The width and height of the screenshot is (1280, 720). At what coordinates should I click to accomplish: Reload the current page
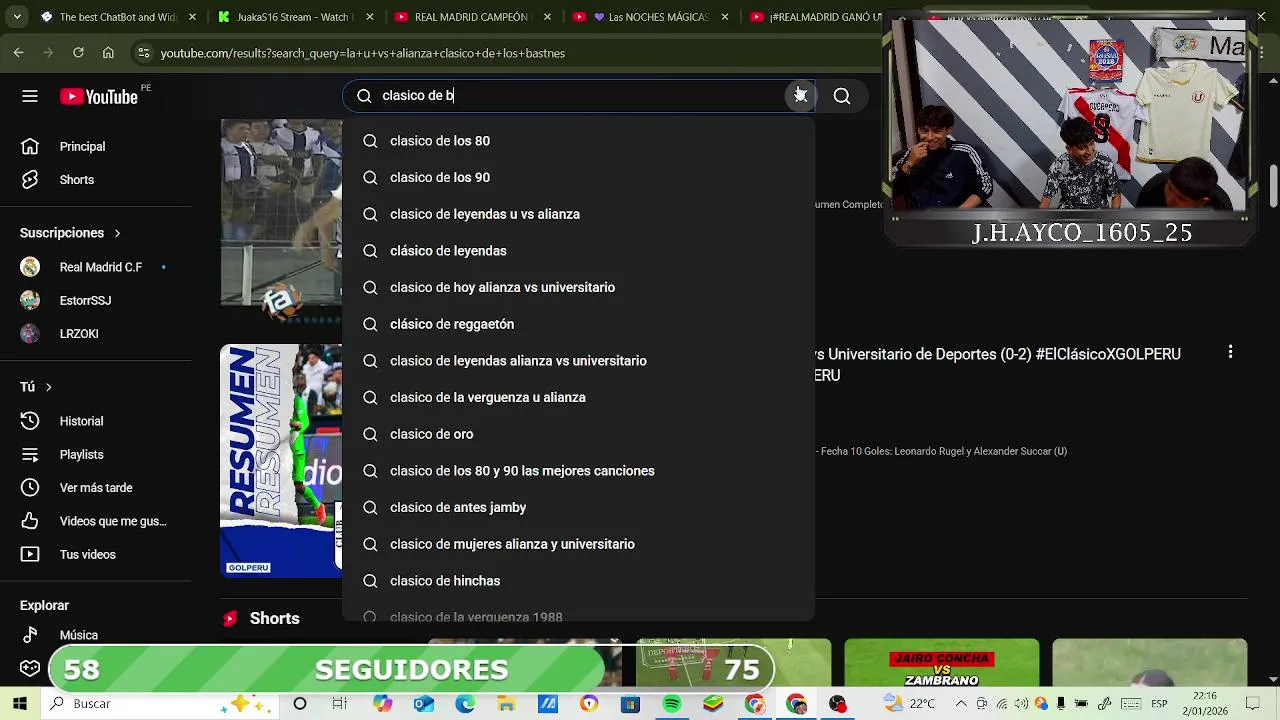[x=78, y=53]
